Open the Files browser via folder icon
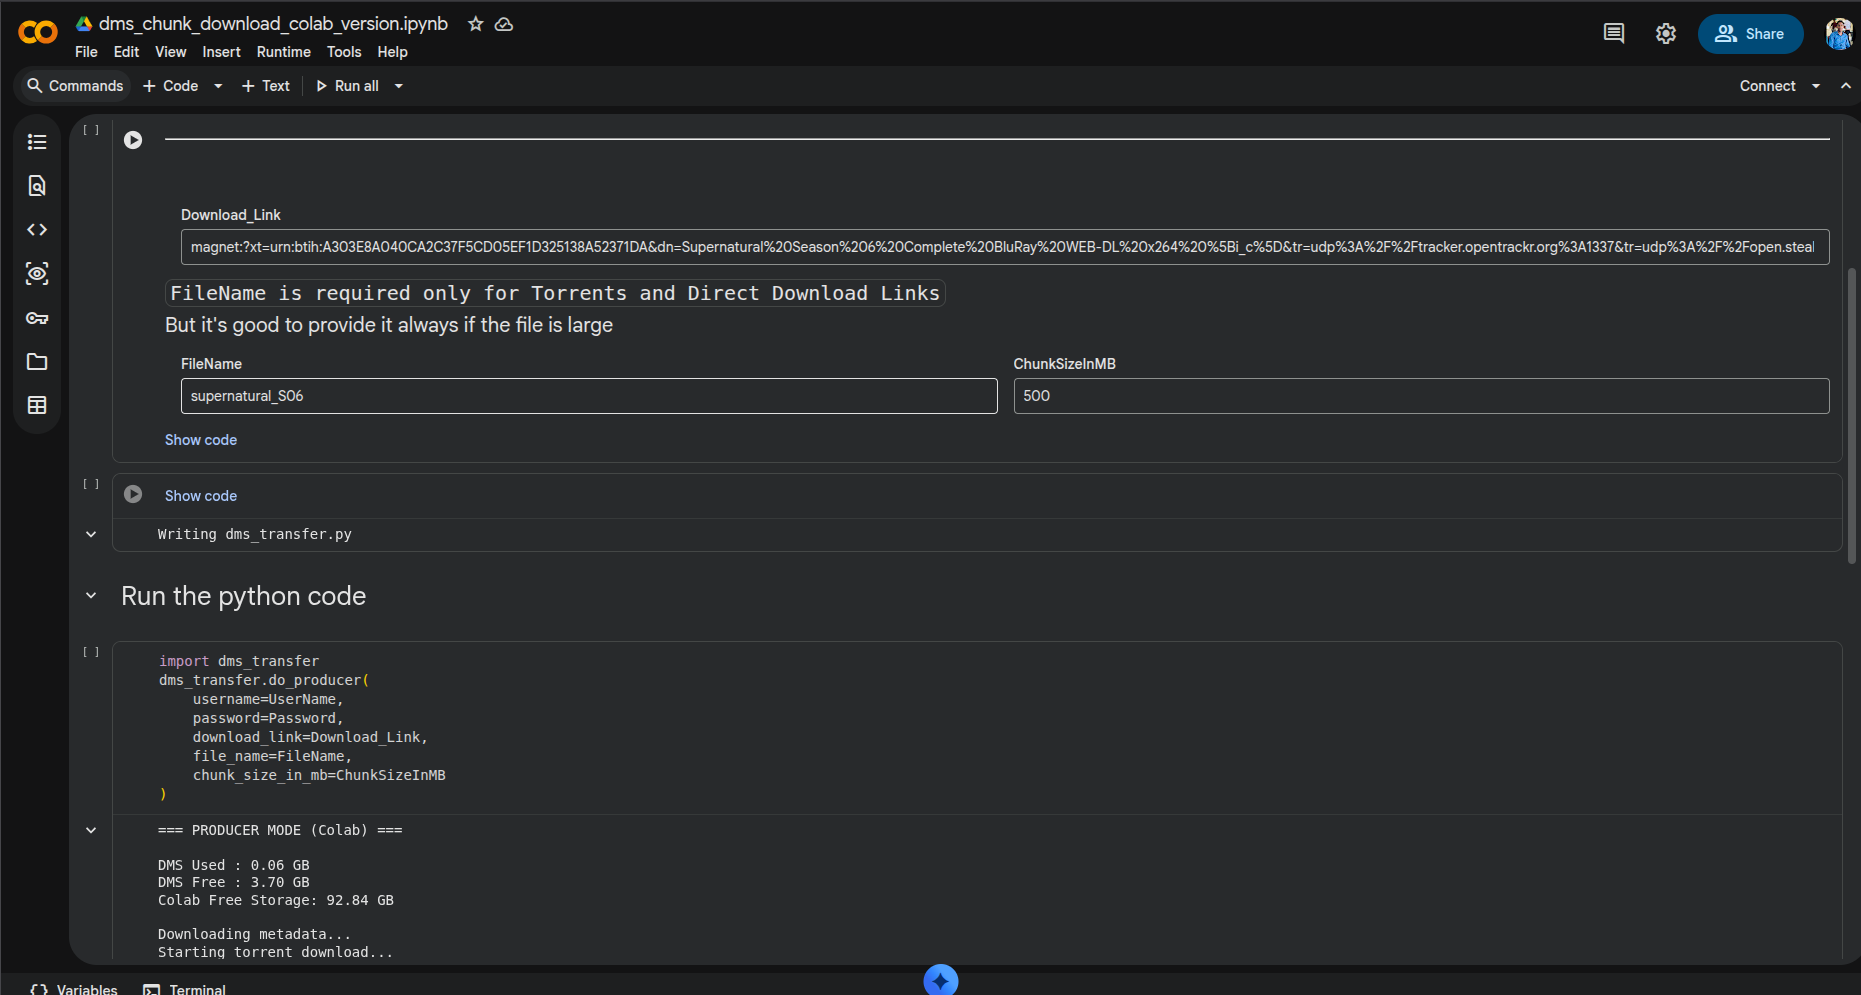 (37, 361)
